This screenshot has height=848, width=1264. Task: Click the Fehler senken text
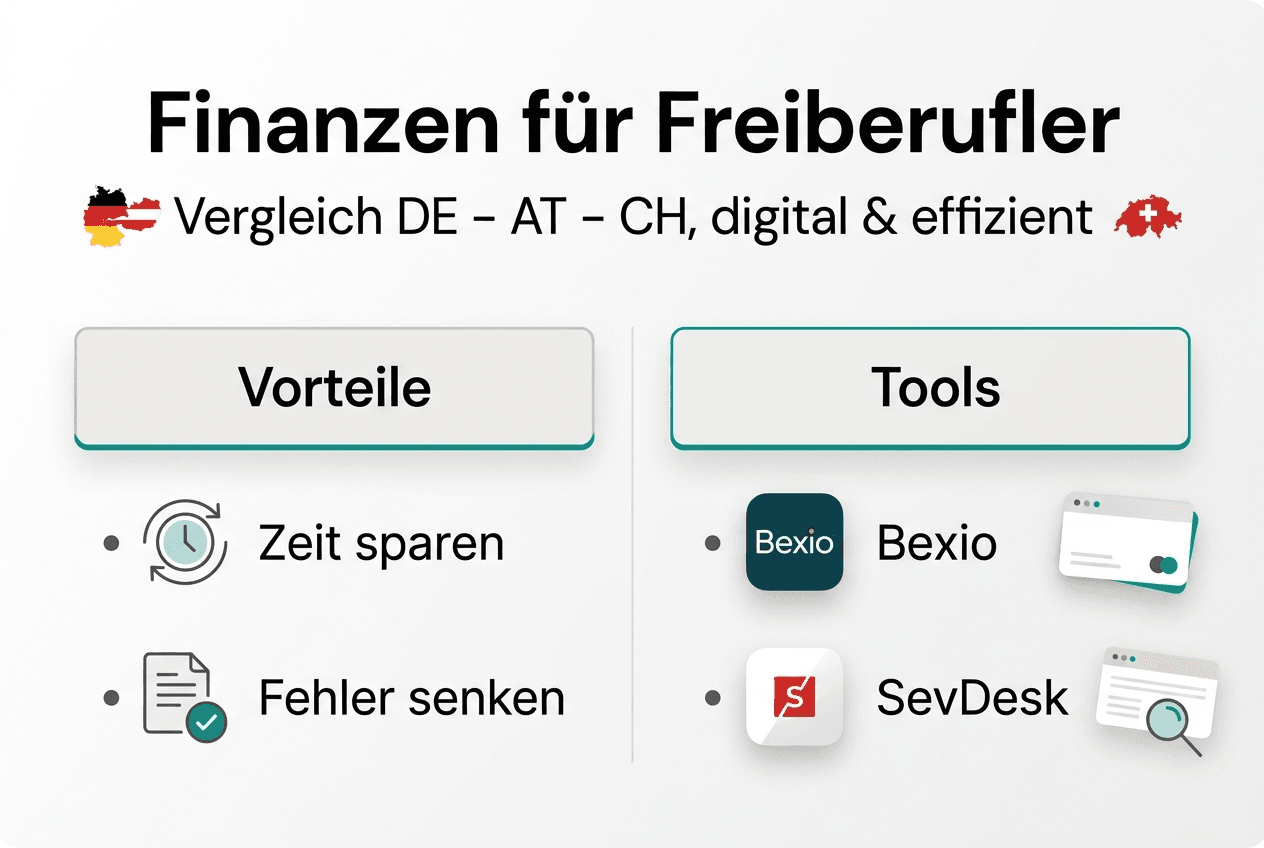(411, 698)
